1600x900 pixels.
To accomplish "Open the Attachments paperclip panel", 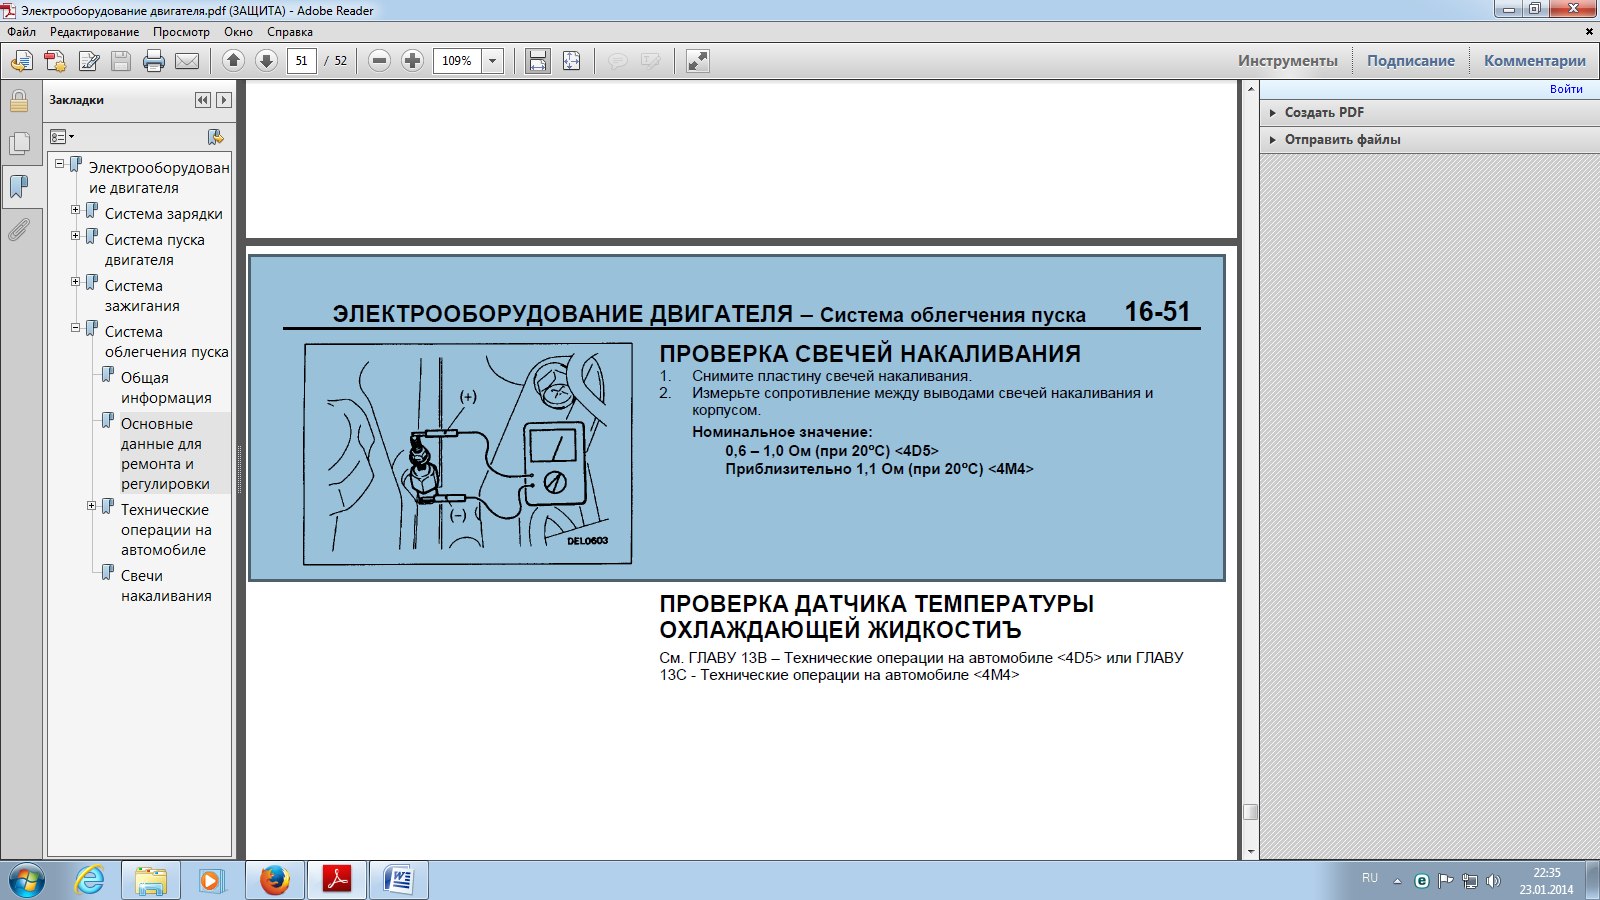I will [x=19, y=231].
